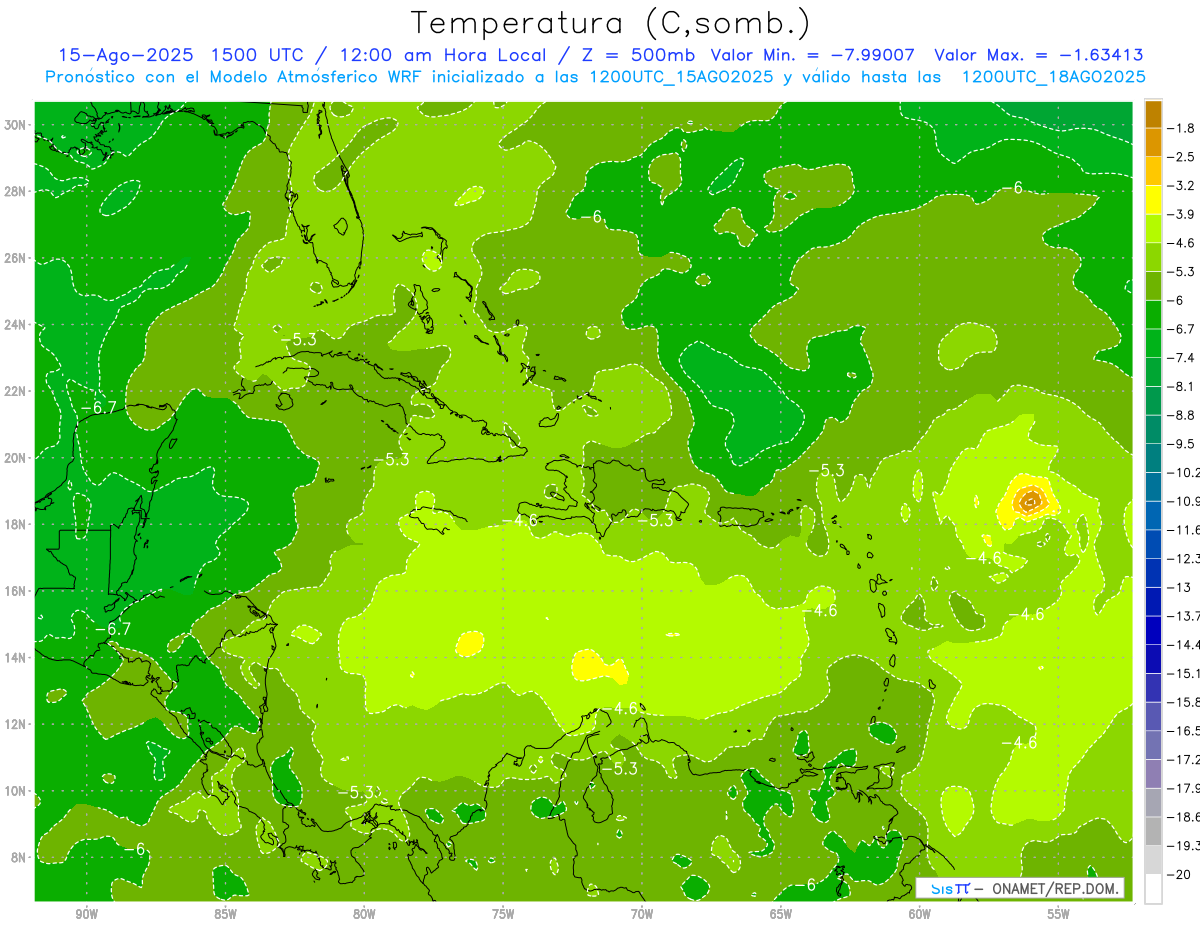
Task: Click the legend label '-20'
Action: click(x=1179, y=874)
